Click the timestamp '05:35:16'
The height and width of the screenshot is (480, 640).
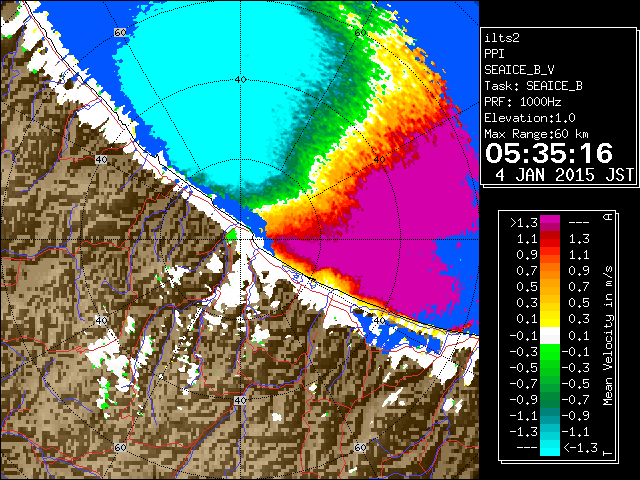click(549, 153)
